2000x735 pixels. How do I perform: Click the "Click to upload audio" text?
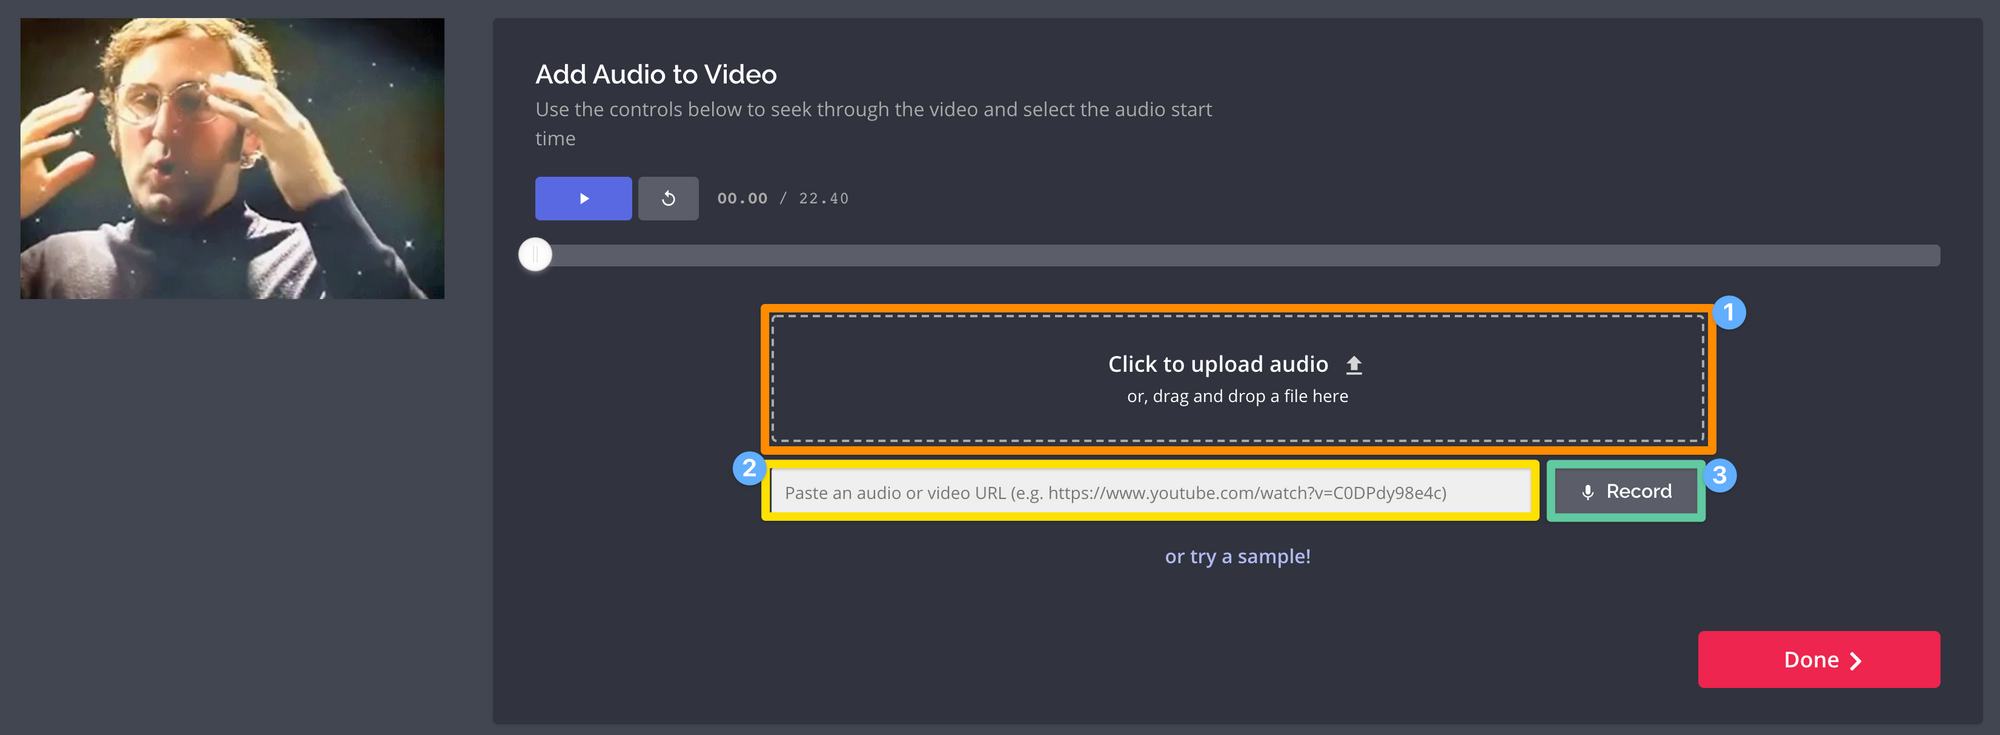coord(1217,365)
